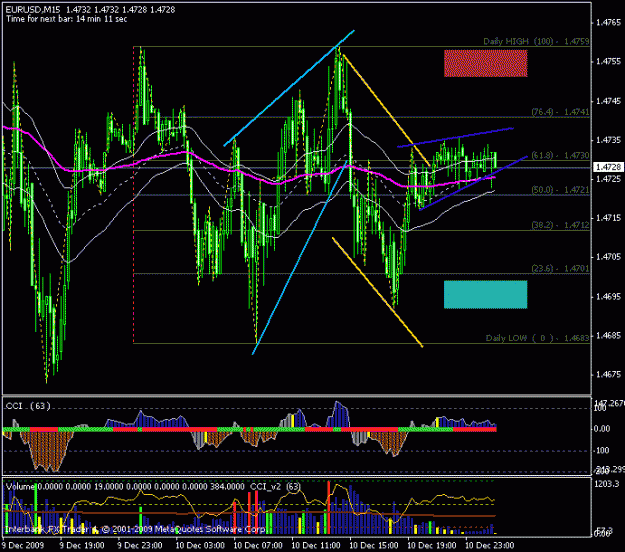Click the 10 Dec 23:00 time label
Viewport: 625px width, 552px height.
pos(490,545)
